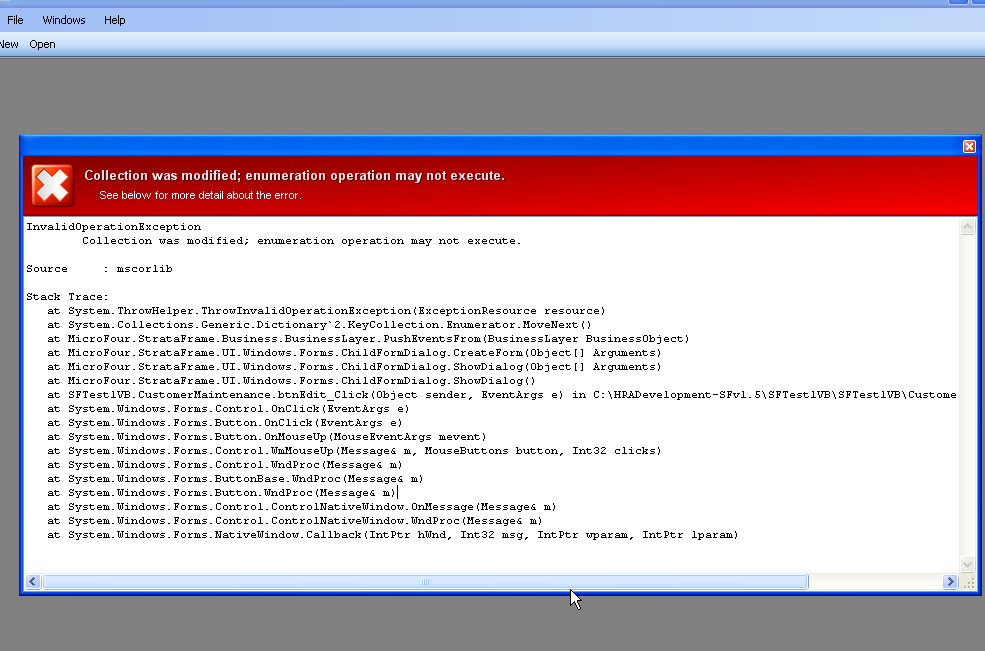Image resolution: width=985 pixels, height=651 pixels.
Task: Click the horizontal scrollbar thumb
Action: coord(425,582)
